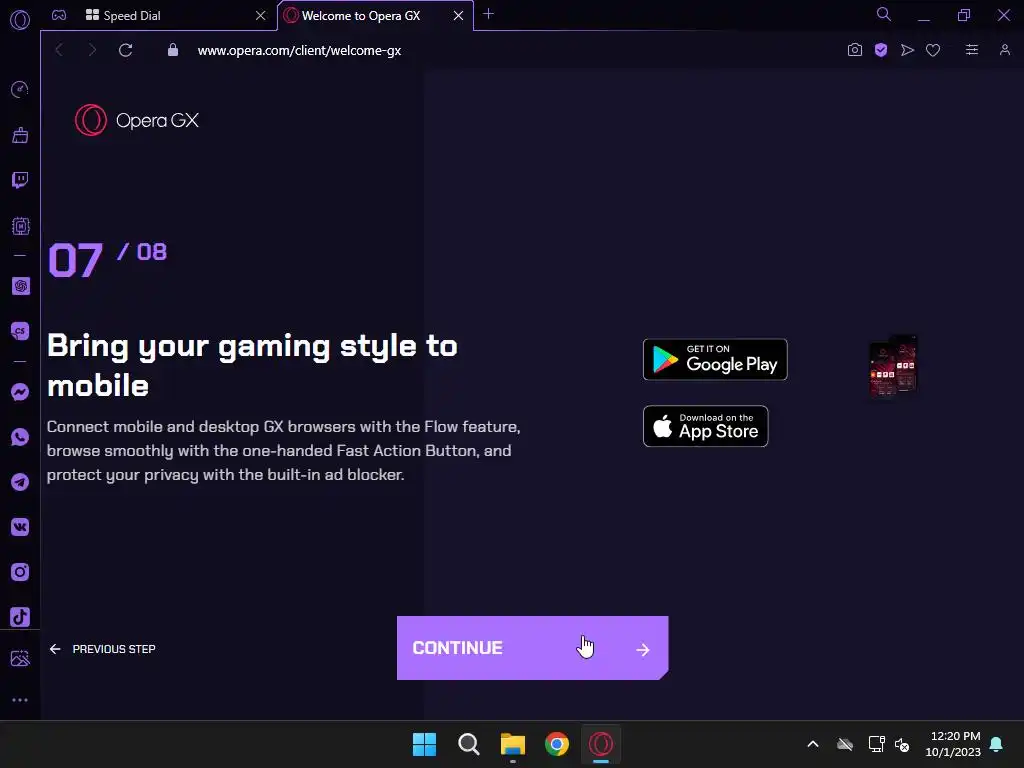Go back to the previous page

(59, 50)
